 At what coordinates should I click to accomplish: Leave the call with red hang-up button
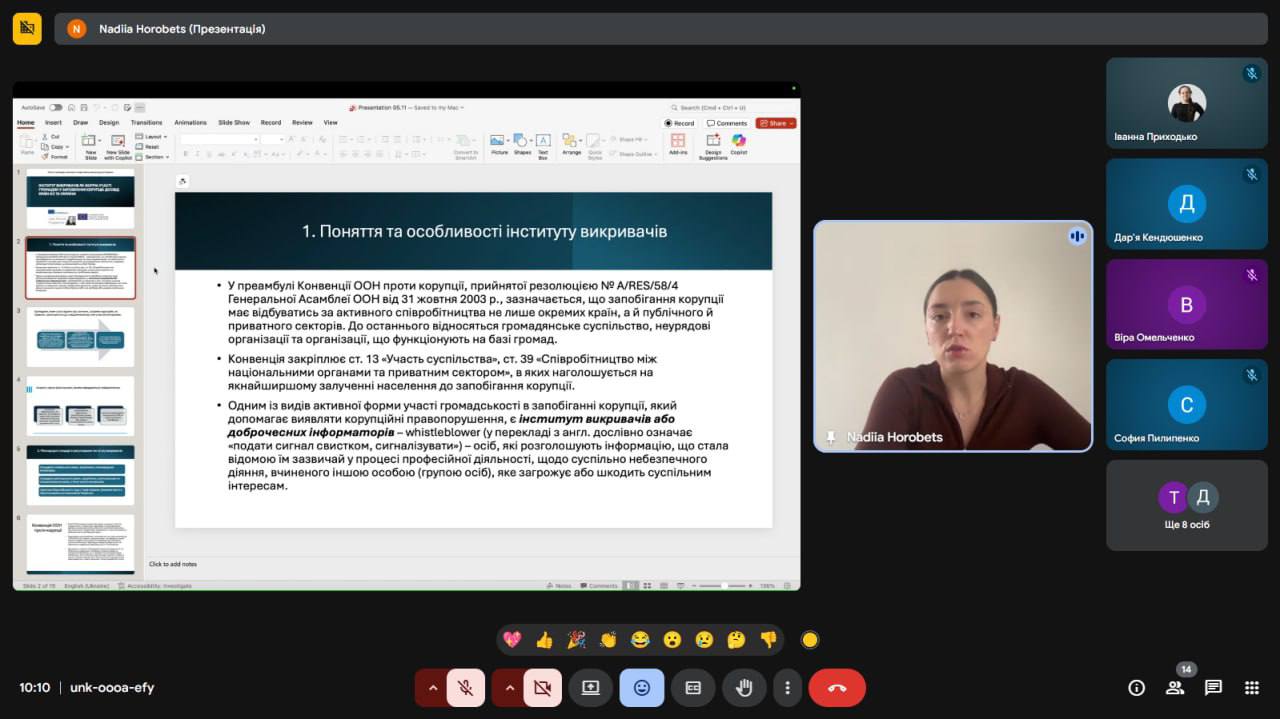click(837, 688)
